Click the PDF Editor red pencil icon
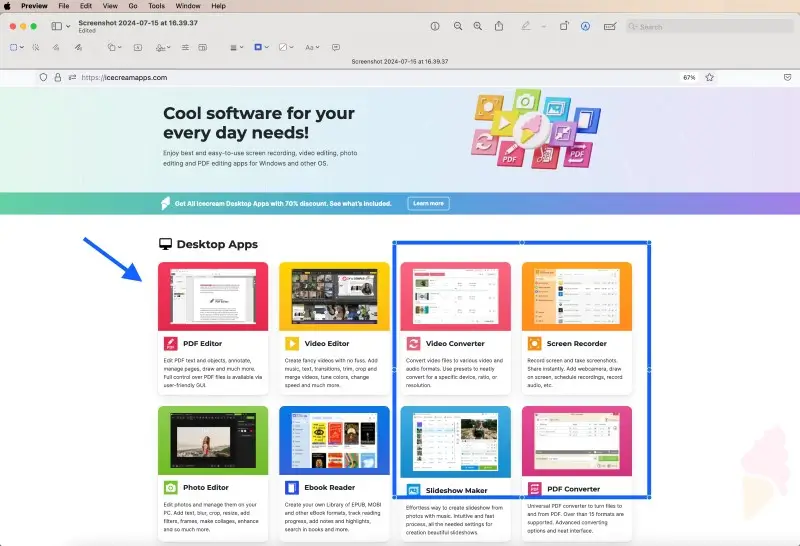This screenshot has height=546, width=800. (x=170, y=343)
